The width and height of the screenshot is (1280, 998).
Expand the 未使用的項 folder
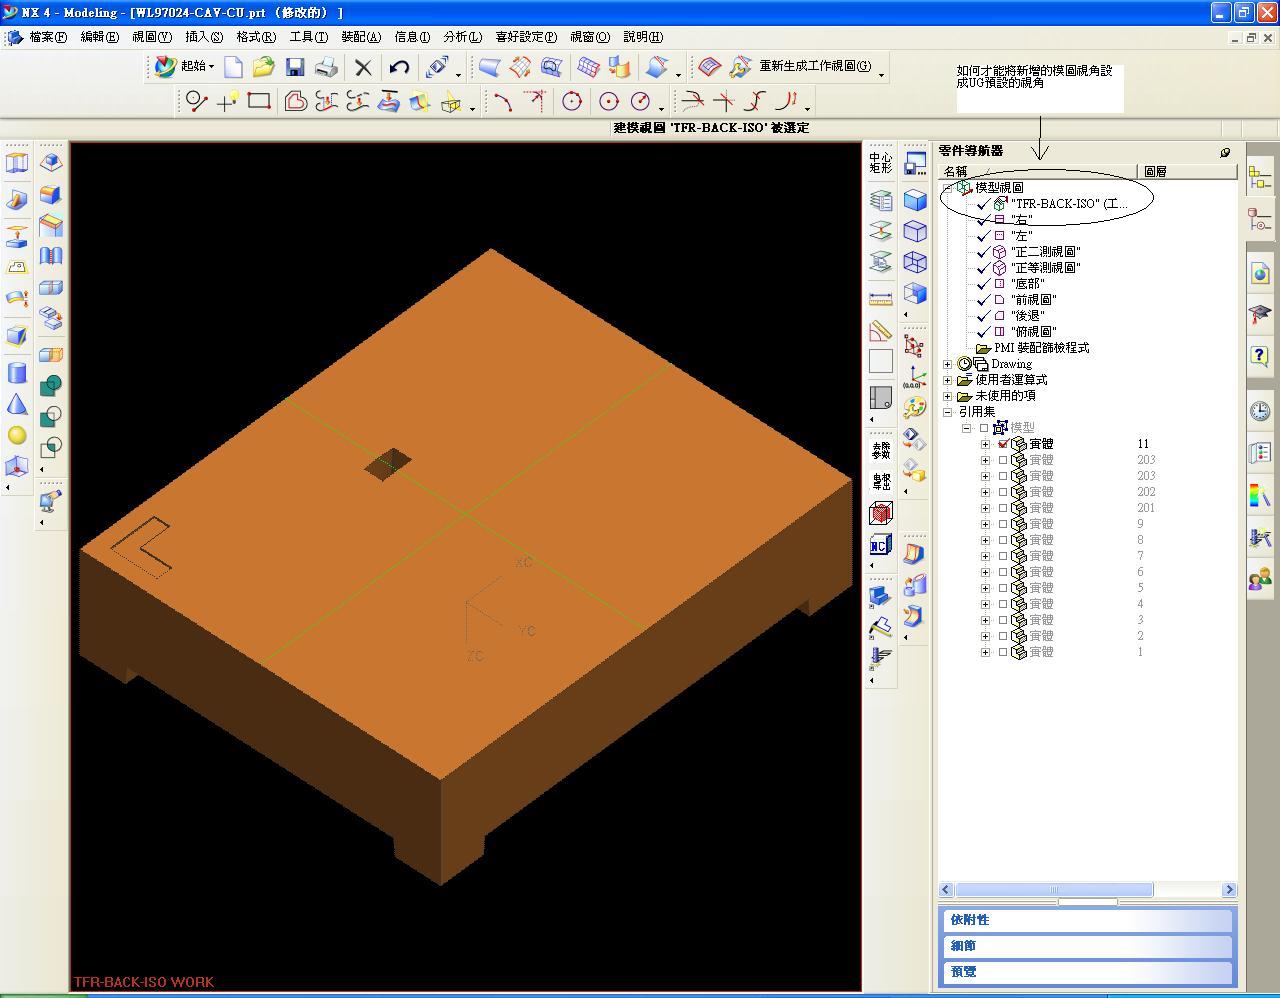pos(948,396)
